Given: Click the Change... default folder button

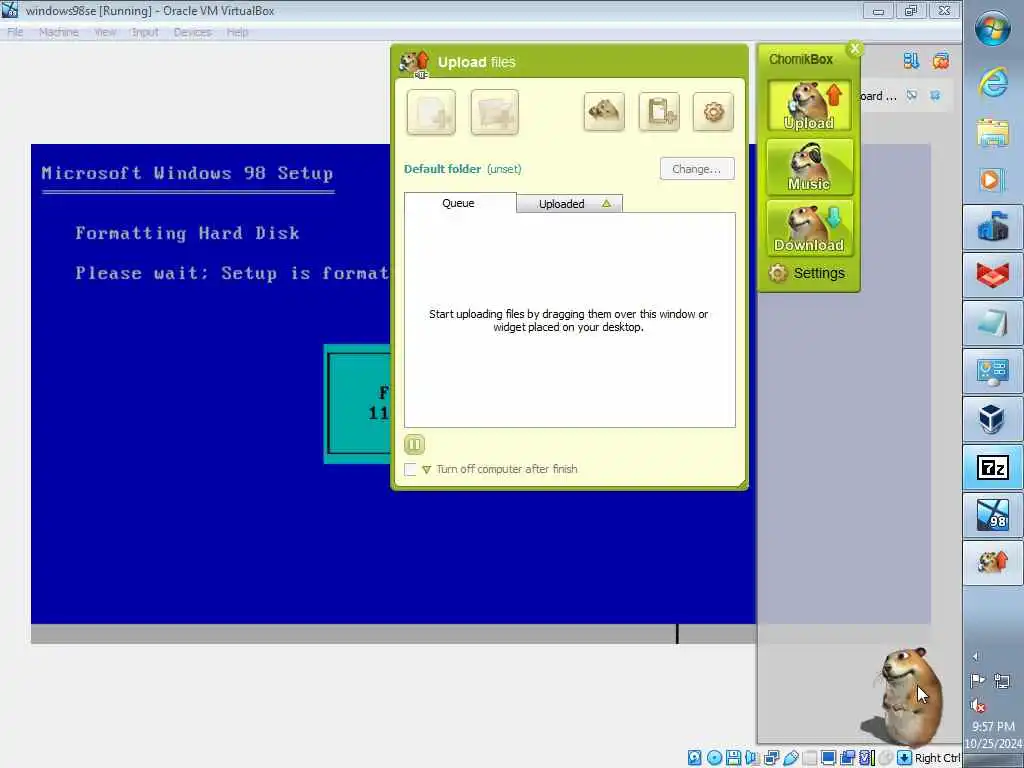Looking at the screenshot, I should coord(697,169).
